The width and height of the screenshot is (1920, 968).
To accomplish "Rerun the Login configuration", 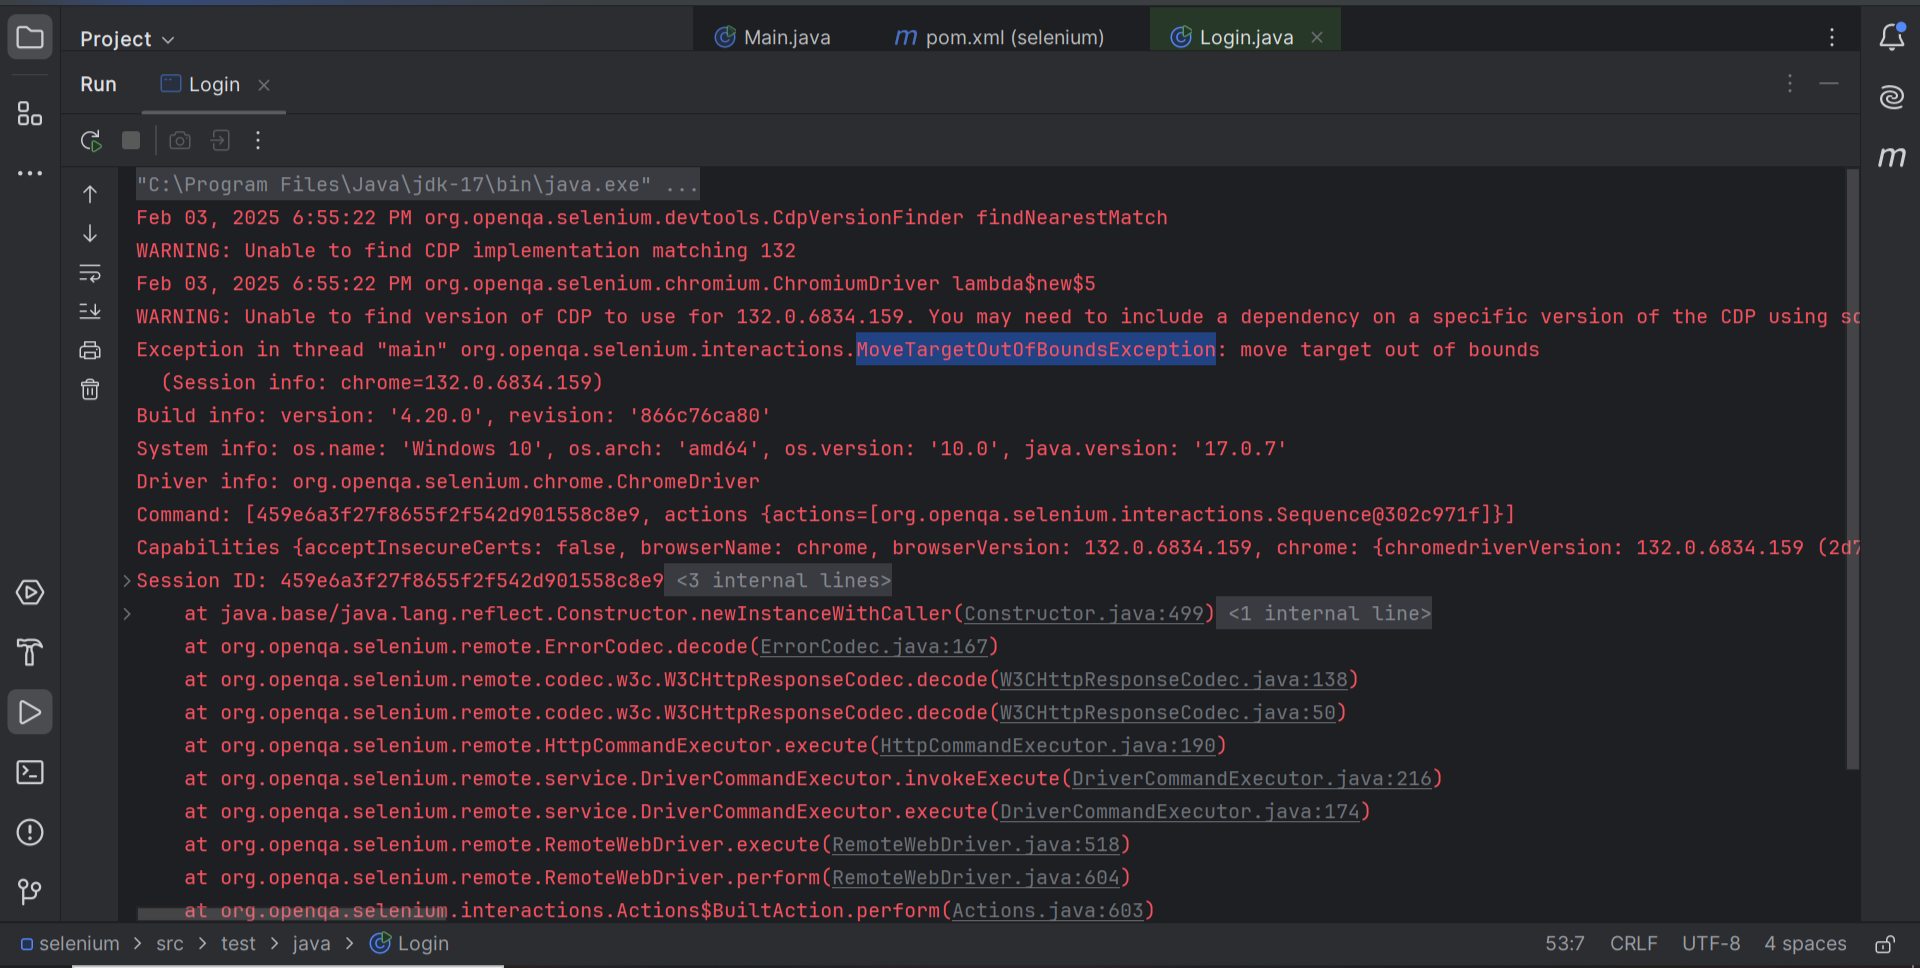I will (91, 141).
